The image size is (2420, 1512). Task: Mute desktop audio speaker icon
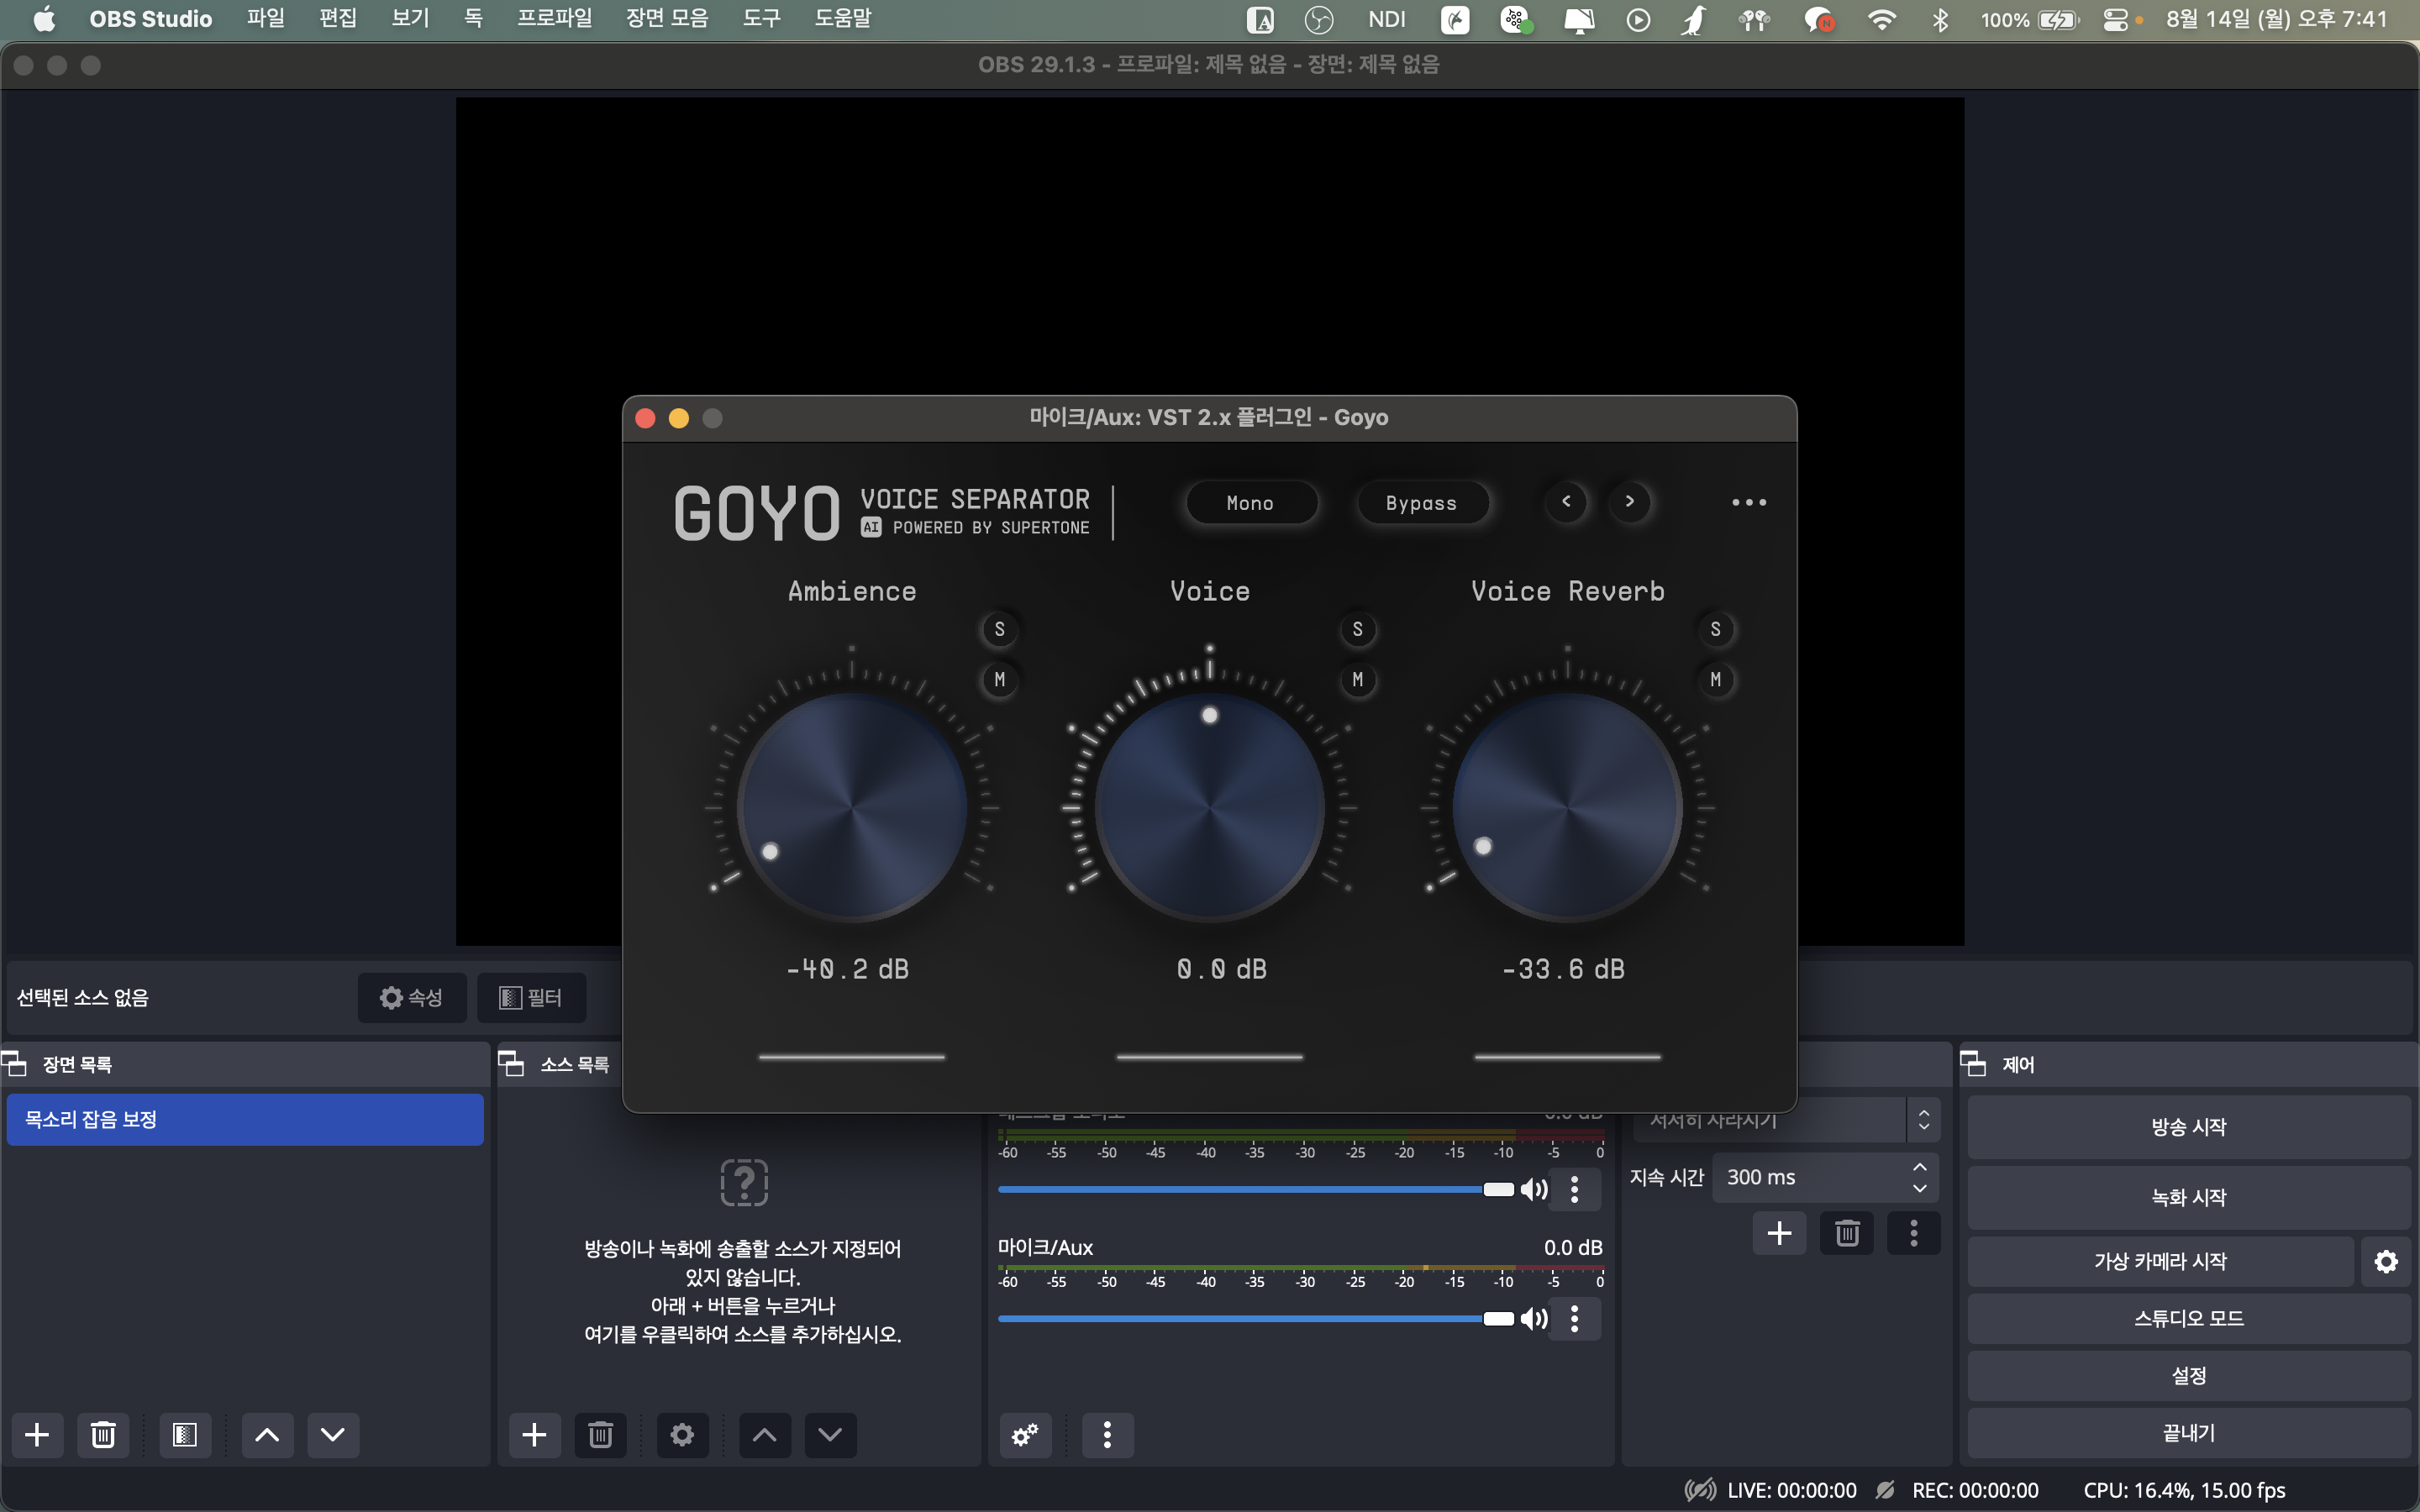[1534, 1189]
